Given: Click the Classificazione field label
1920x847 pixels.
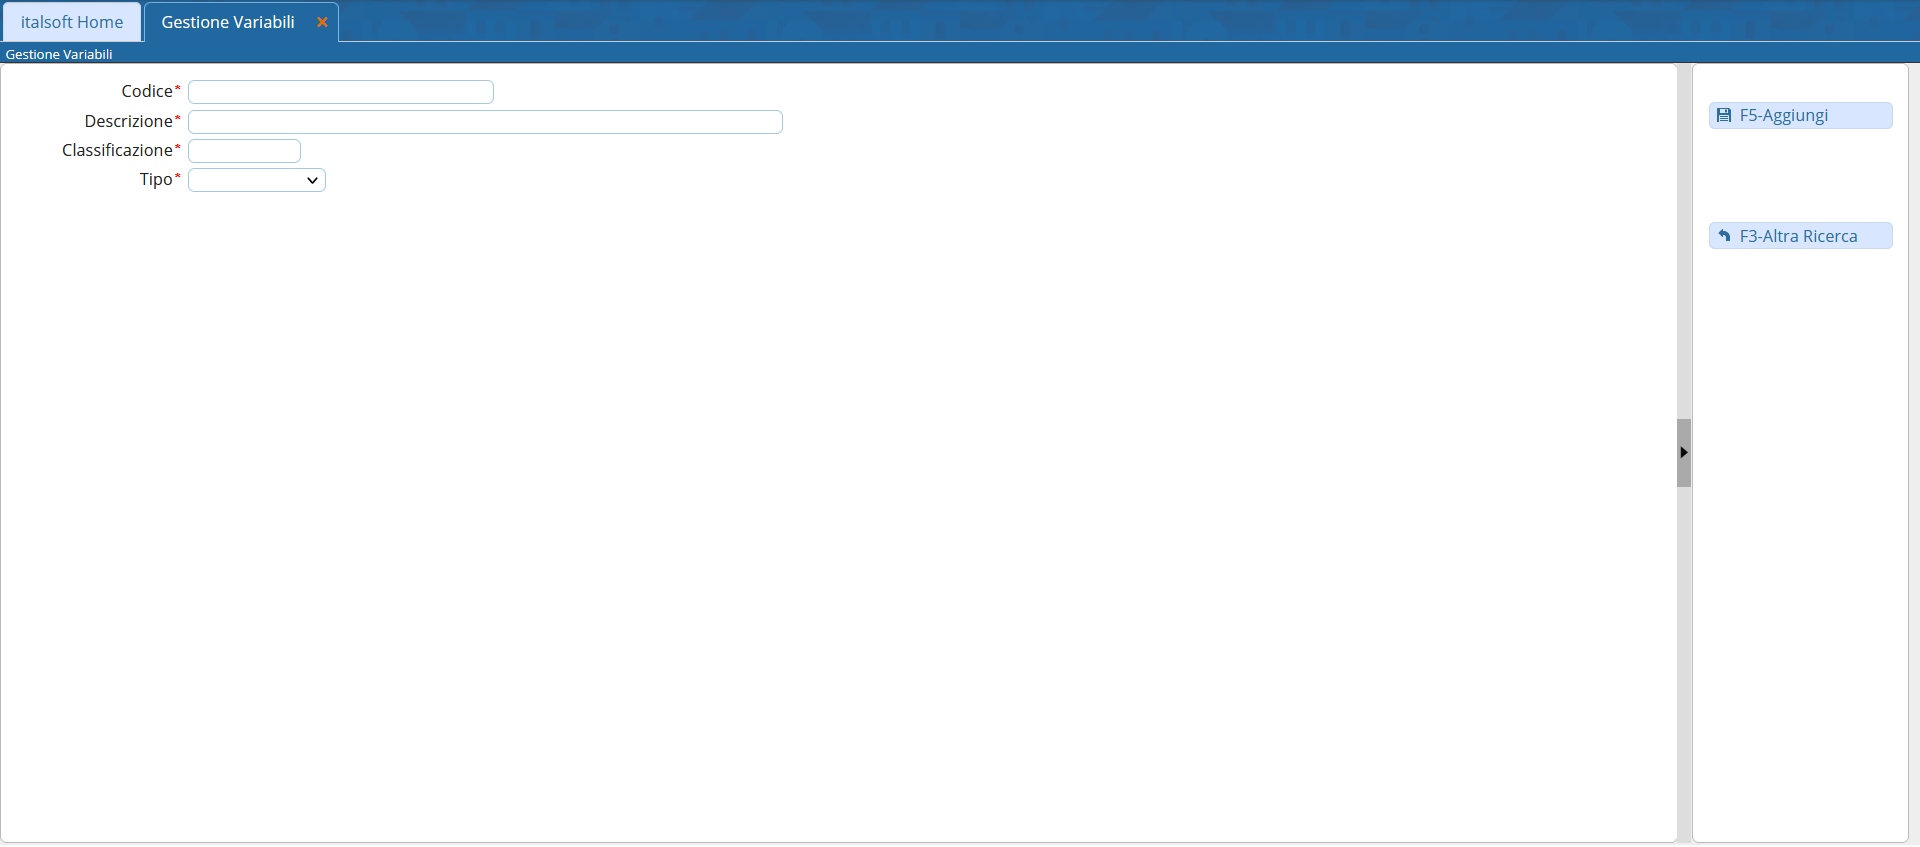Looking at the screenshot, I should click(x=117, y=150).
